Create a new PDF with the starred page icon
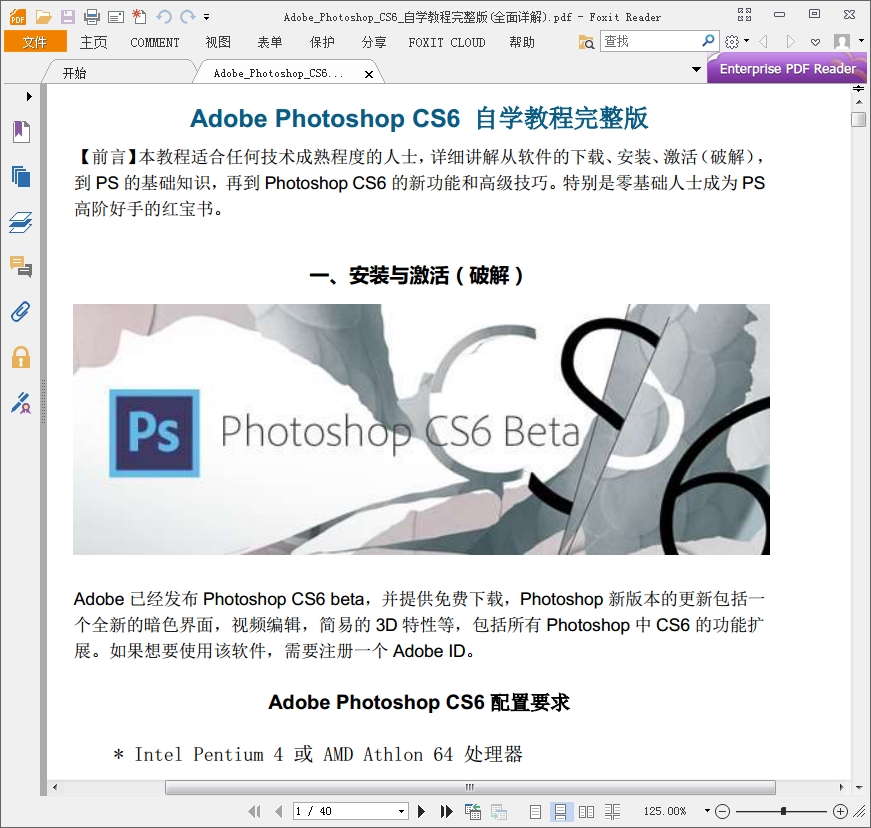871x828 pixels. [139, 17]
